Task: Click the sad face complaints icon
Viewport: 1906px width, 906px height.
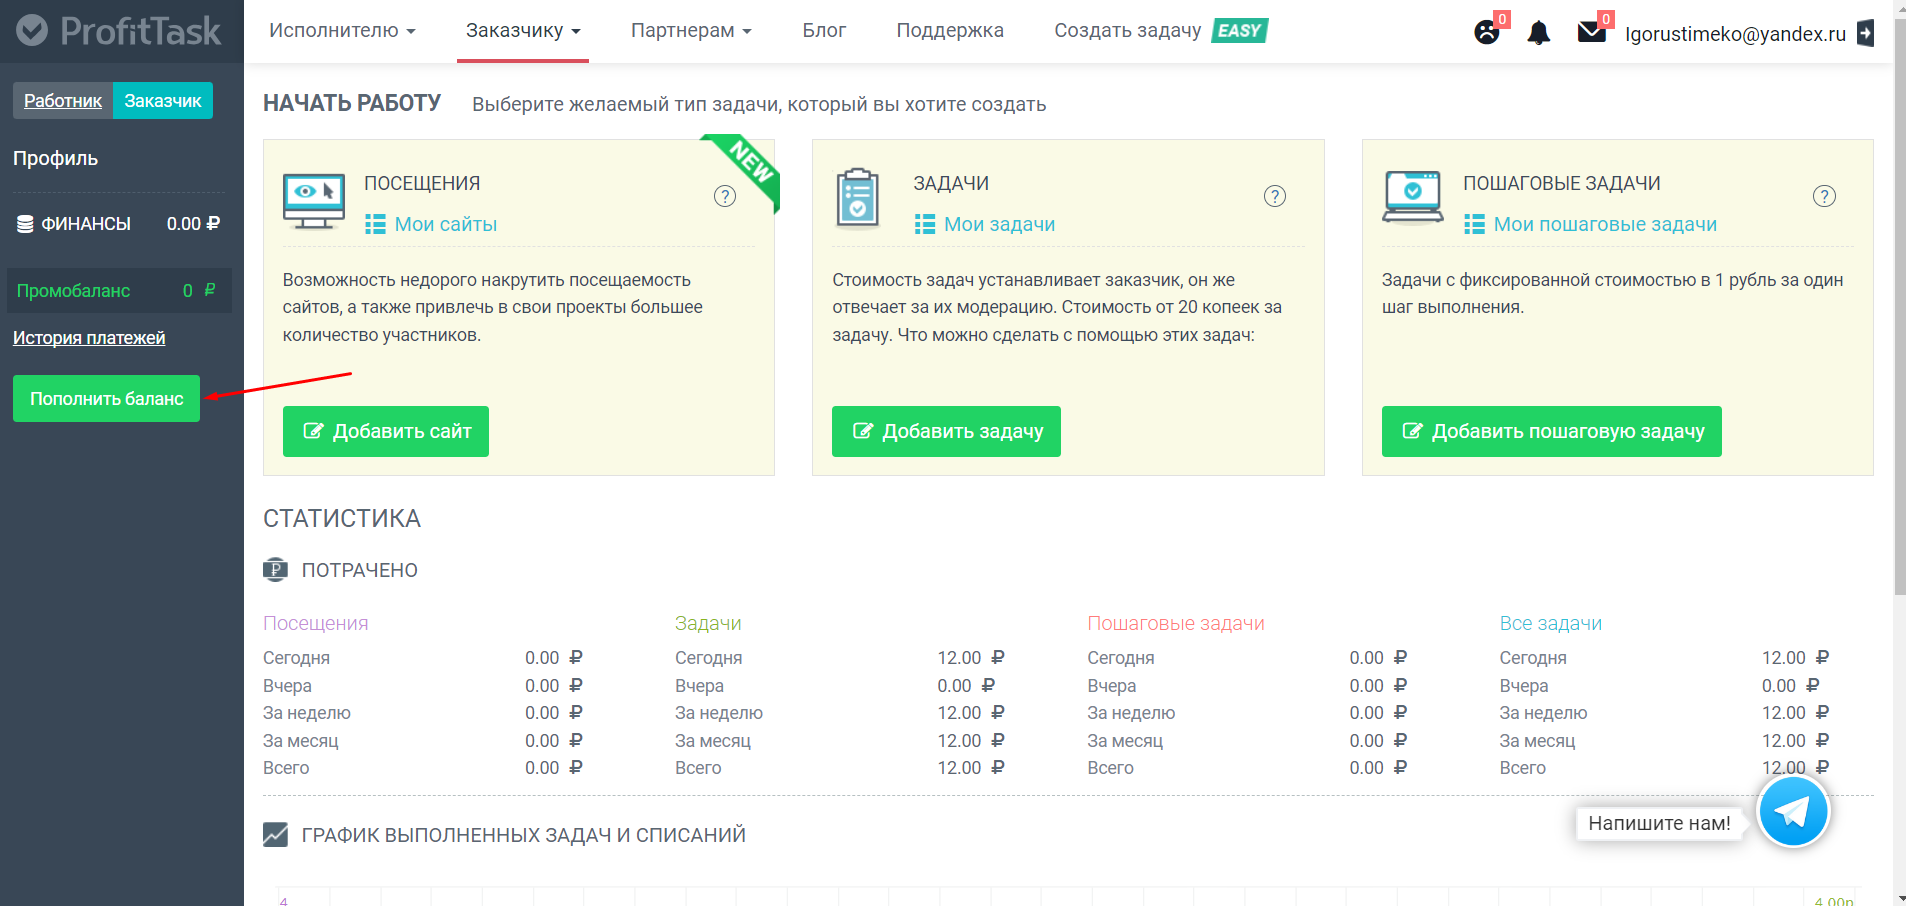Action: coord(1487,32)
